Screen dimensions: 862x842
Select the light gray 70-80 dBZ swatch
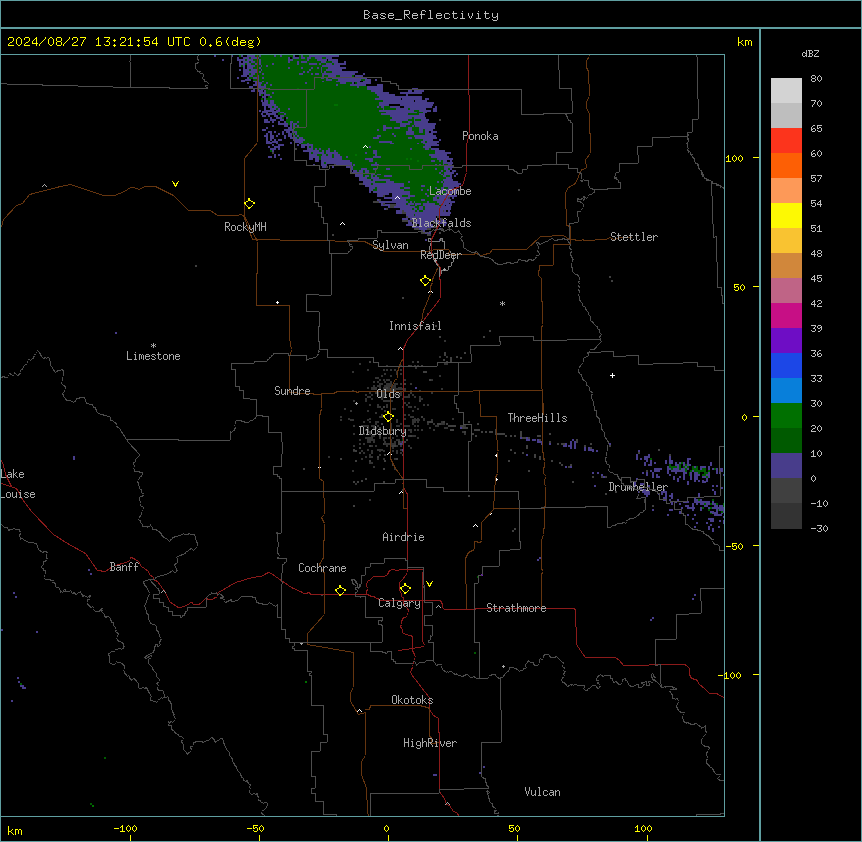786,90
